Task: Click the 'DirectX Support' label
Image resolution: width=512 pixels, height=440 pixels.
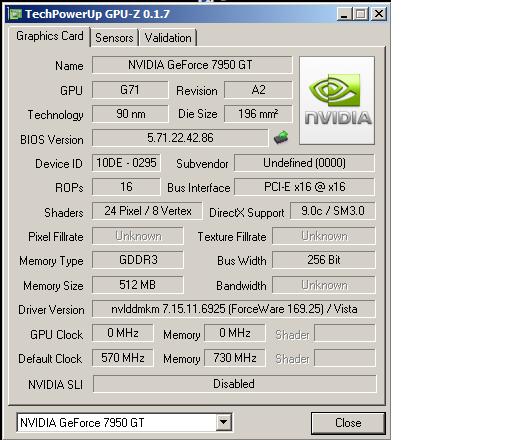Action: (x=247, y=213)
